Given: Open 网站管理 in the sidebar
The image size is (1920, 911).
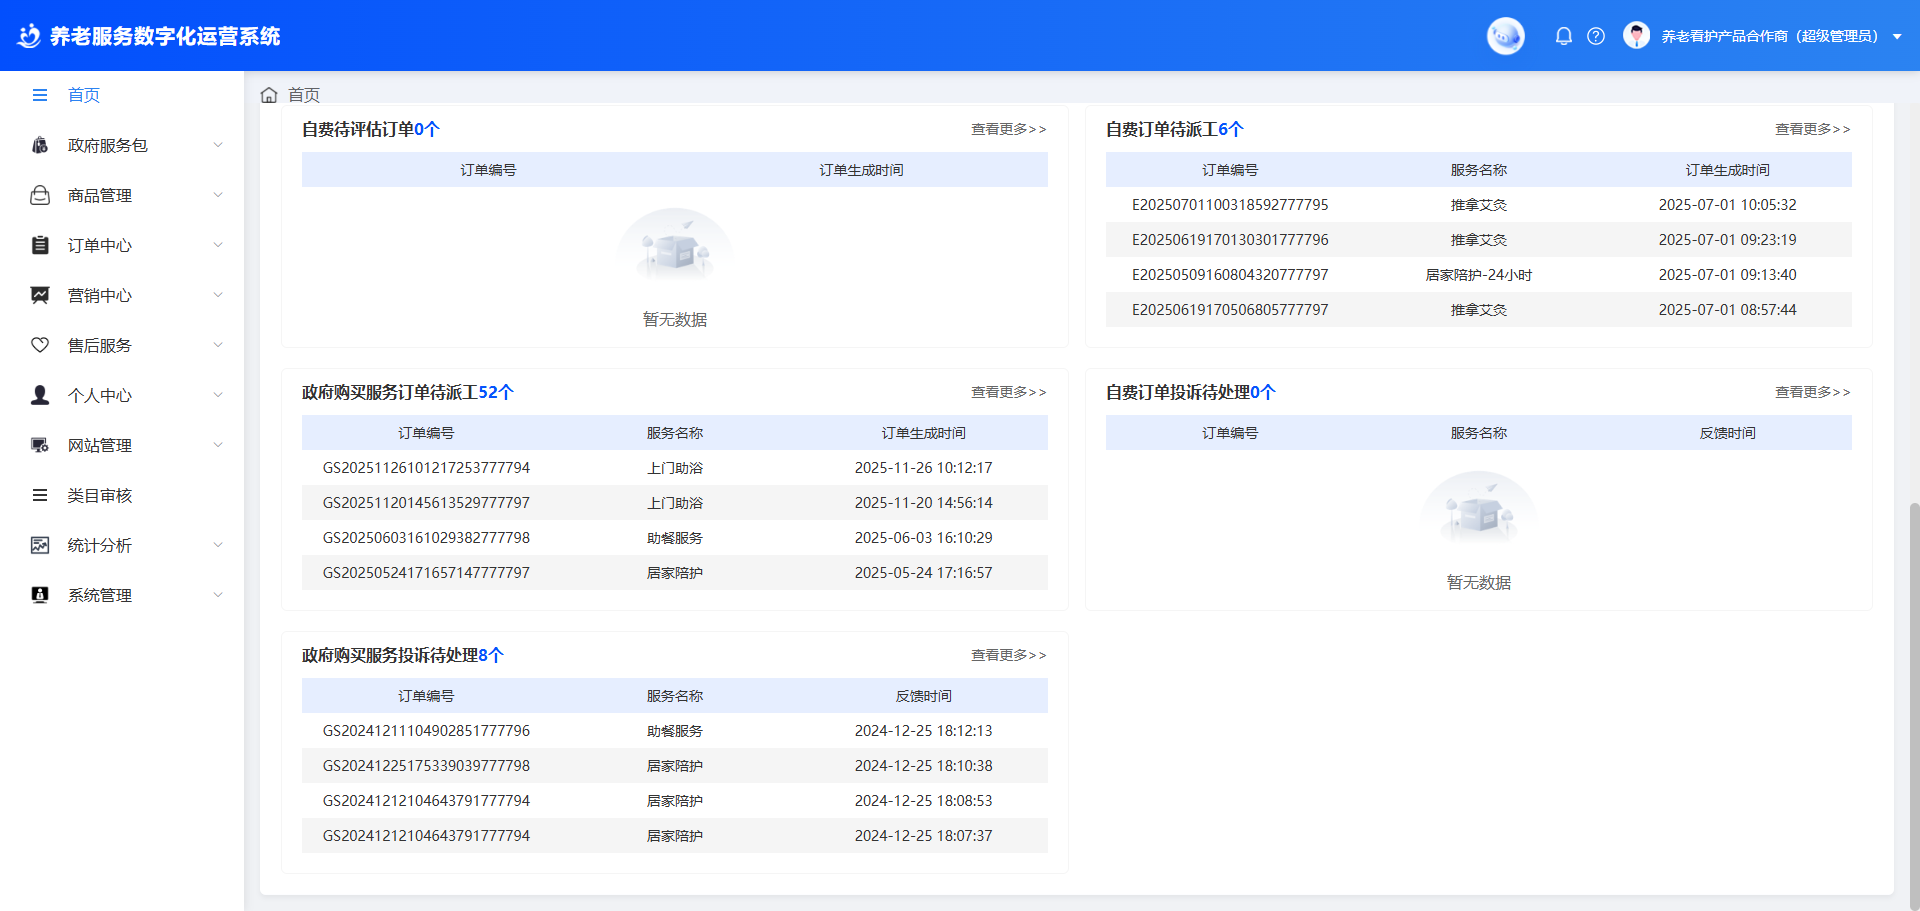Looking at the screenshot, I should 100,445.
